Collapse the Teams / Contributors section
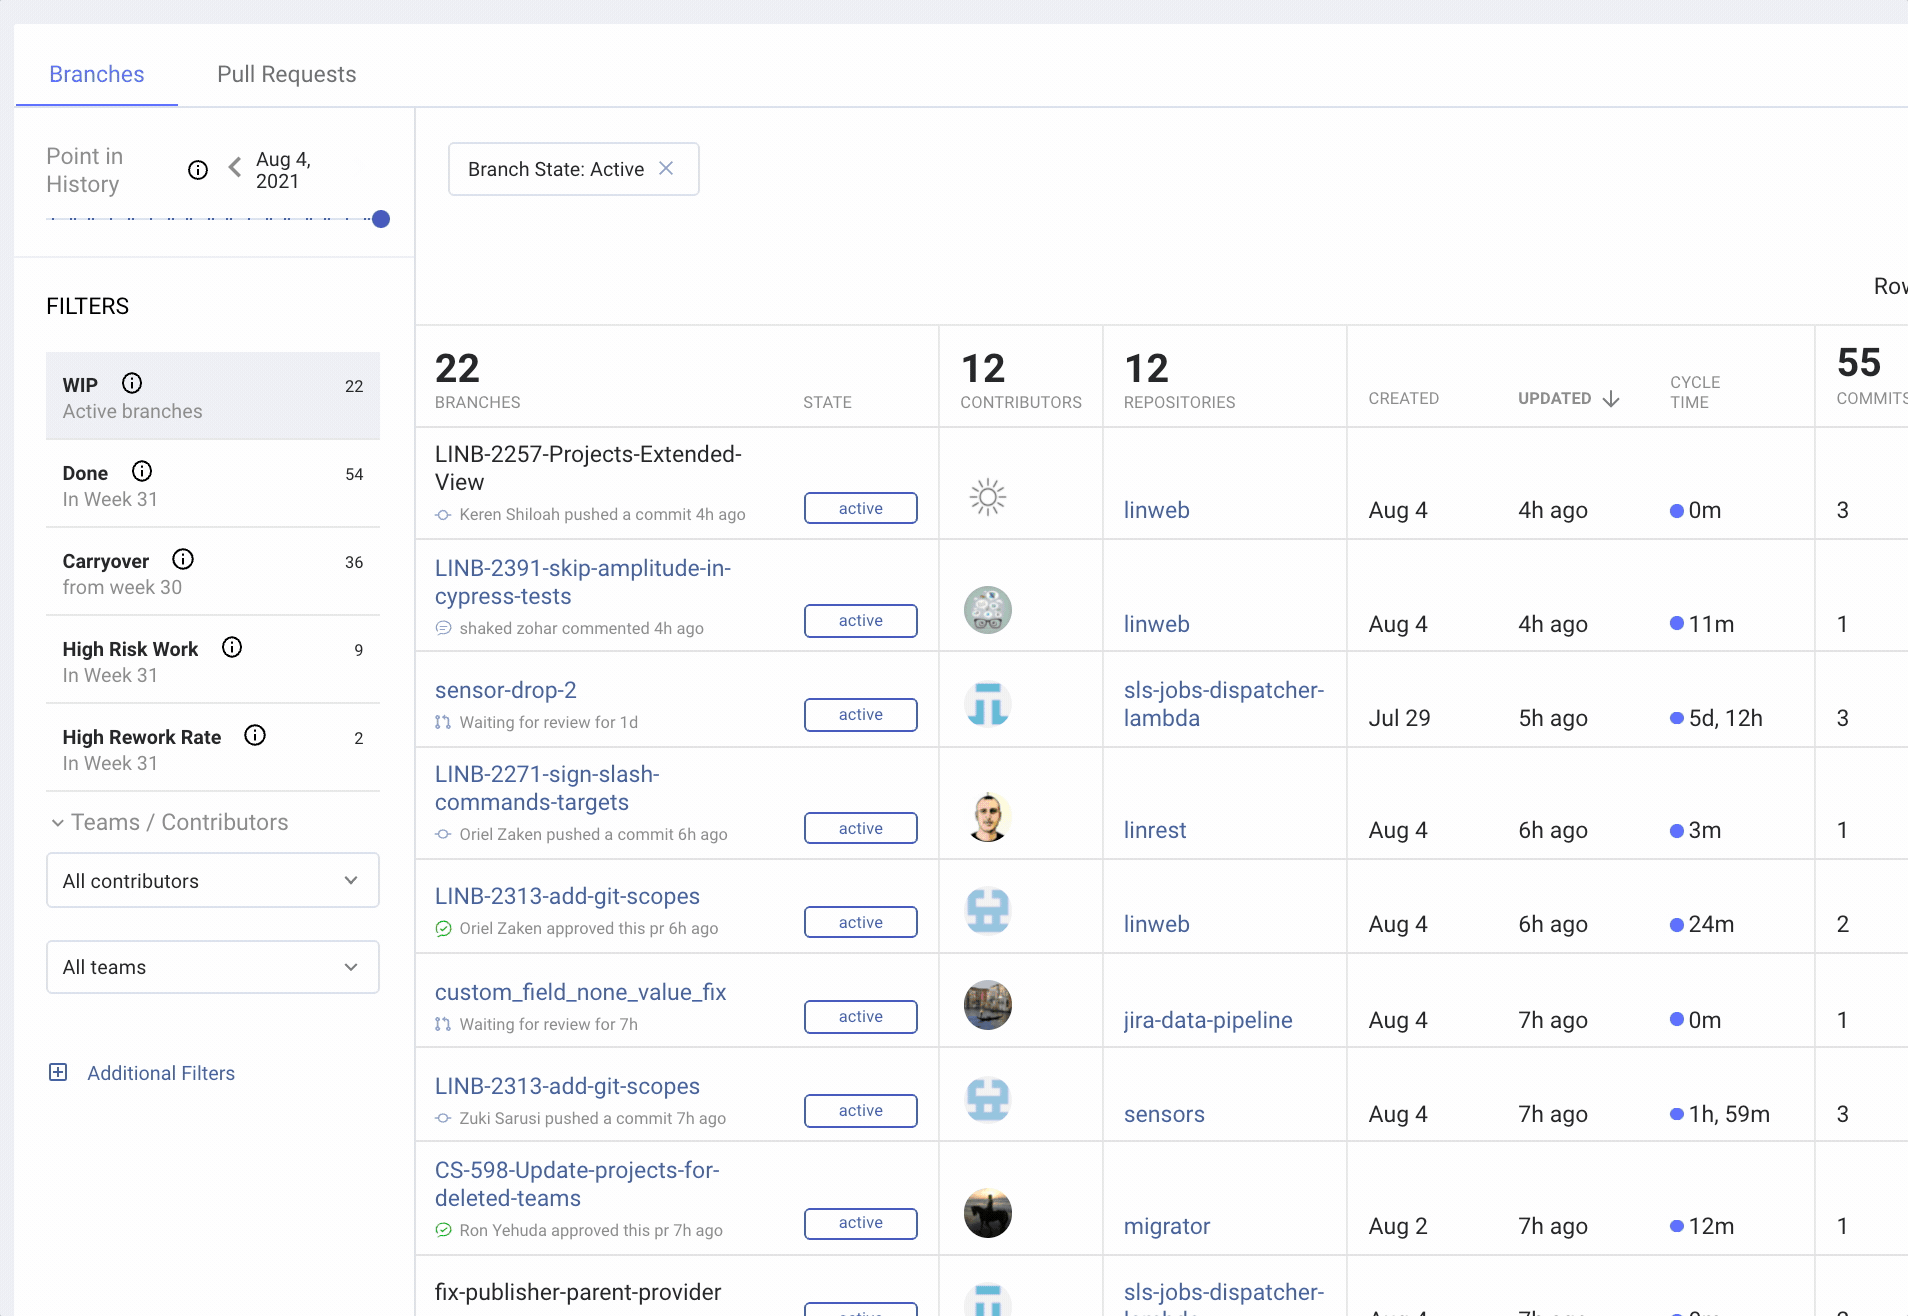This screenshot has height=1316, width=1908. [x=57, y=822]
